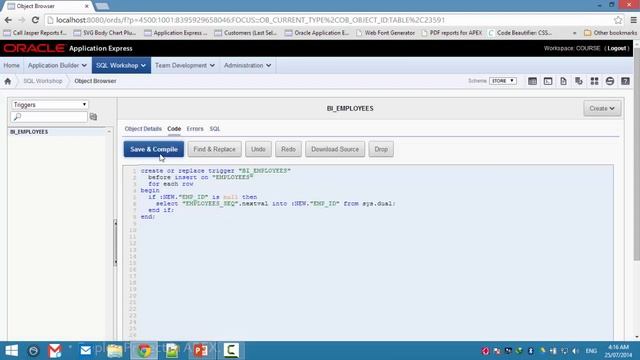Open the Camtasia taskbar icon

coord(231,351)
